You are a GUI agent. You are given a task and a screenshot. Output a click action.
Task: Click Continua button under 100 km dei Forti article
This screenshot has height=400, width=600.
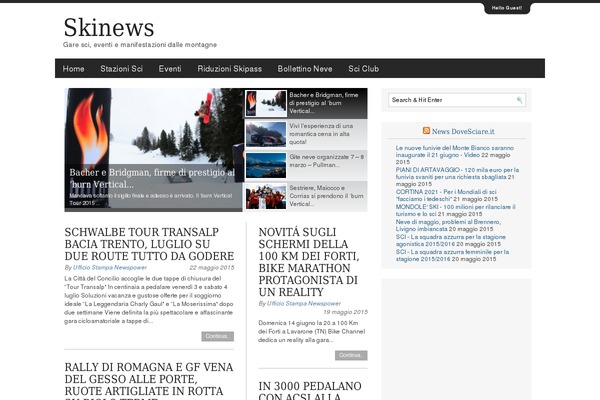click(351, 356)
